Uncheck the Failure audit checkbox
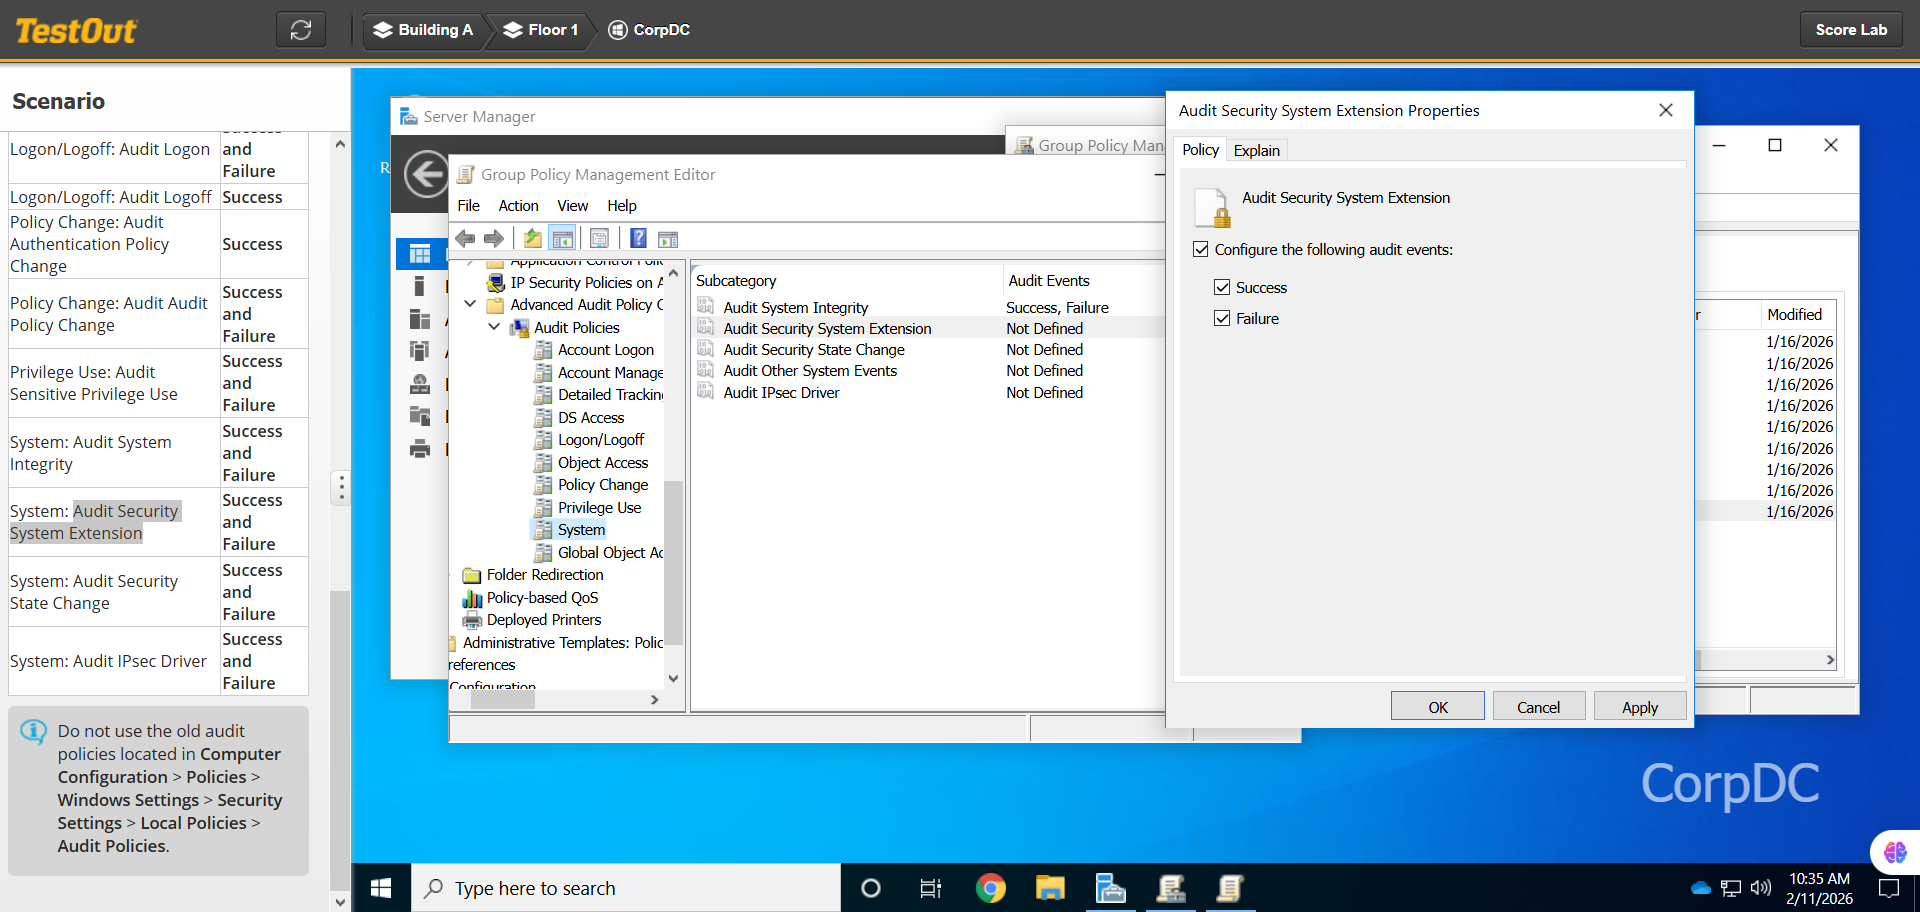The height and width of the screenshot is (912, 1920). coord(1222,319)
